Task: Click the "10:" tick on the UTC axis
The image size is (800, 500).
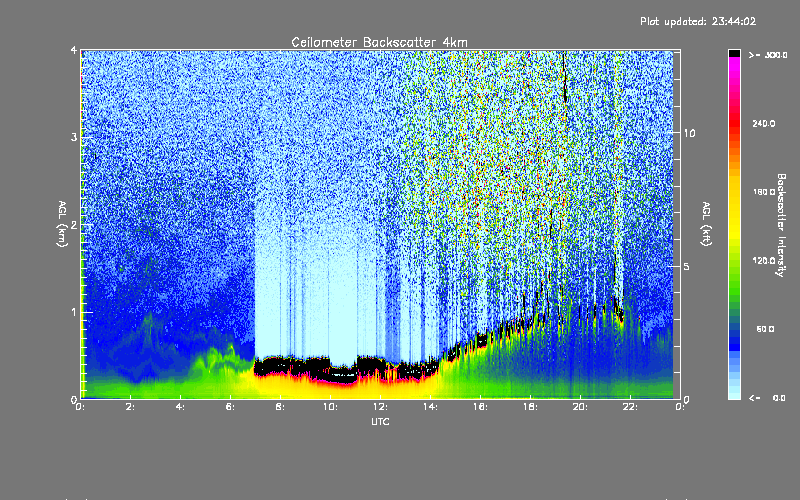Action: tap(330, 407)
